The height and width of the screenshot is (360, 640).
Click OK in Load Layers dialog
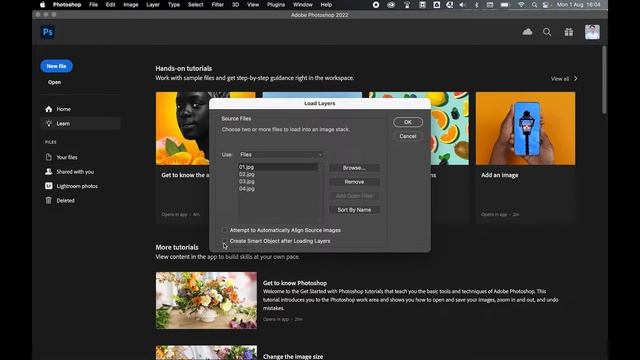click(x=408, y=122)
